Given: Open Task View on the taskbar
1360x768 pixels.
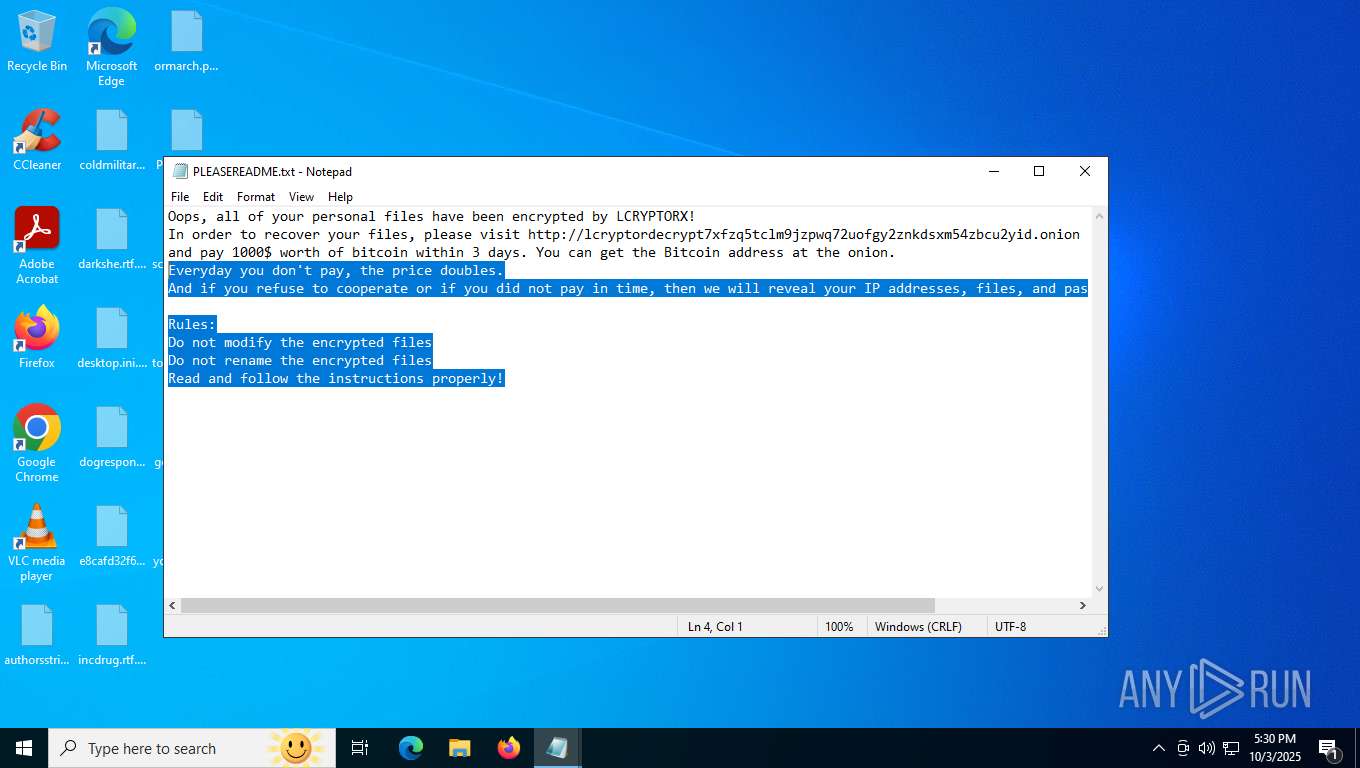Looking at the screenshot, I should click(360, 748).
